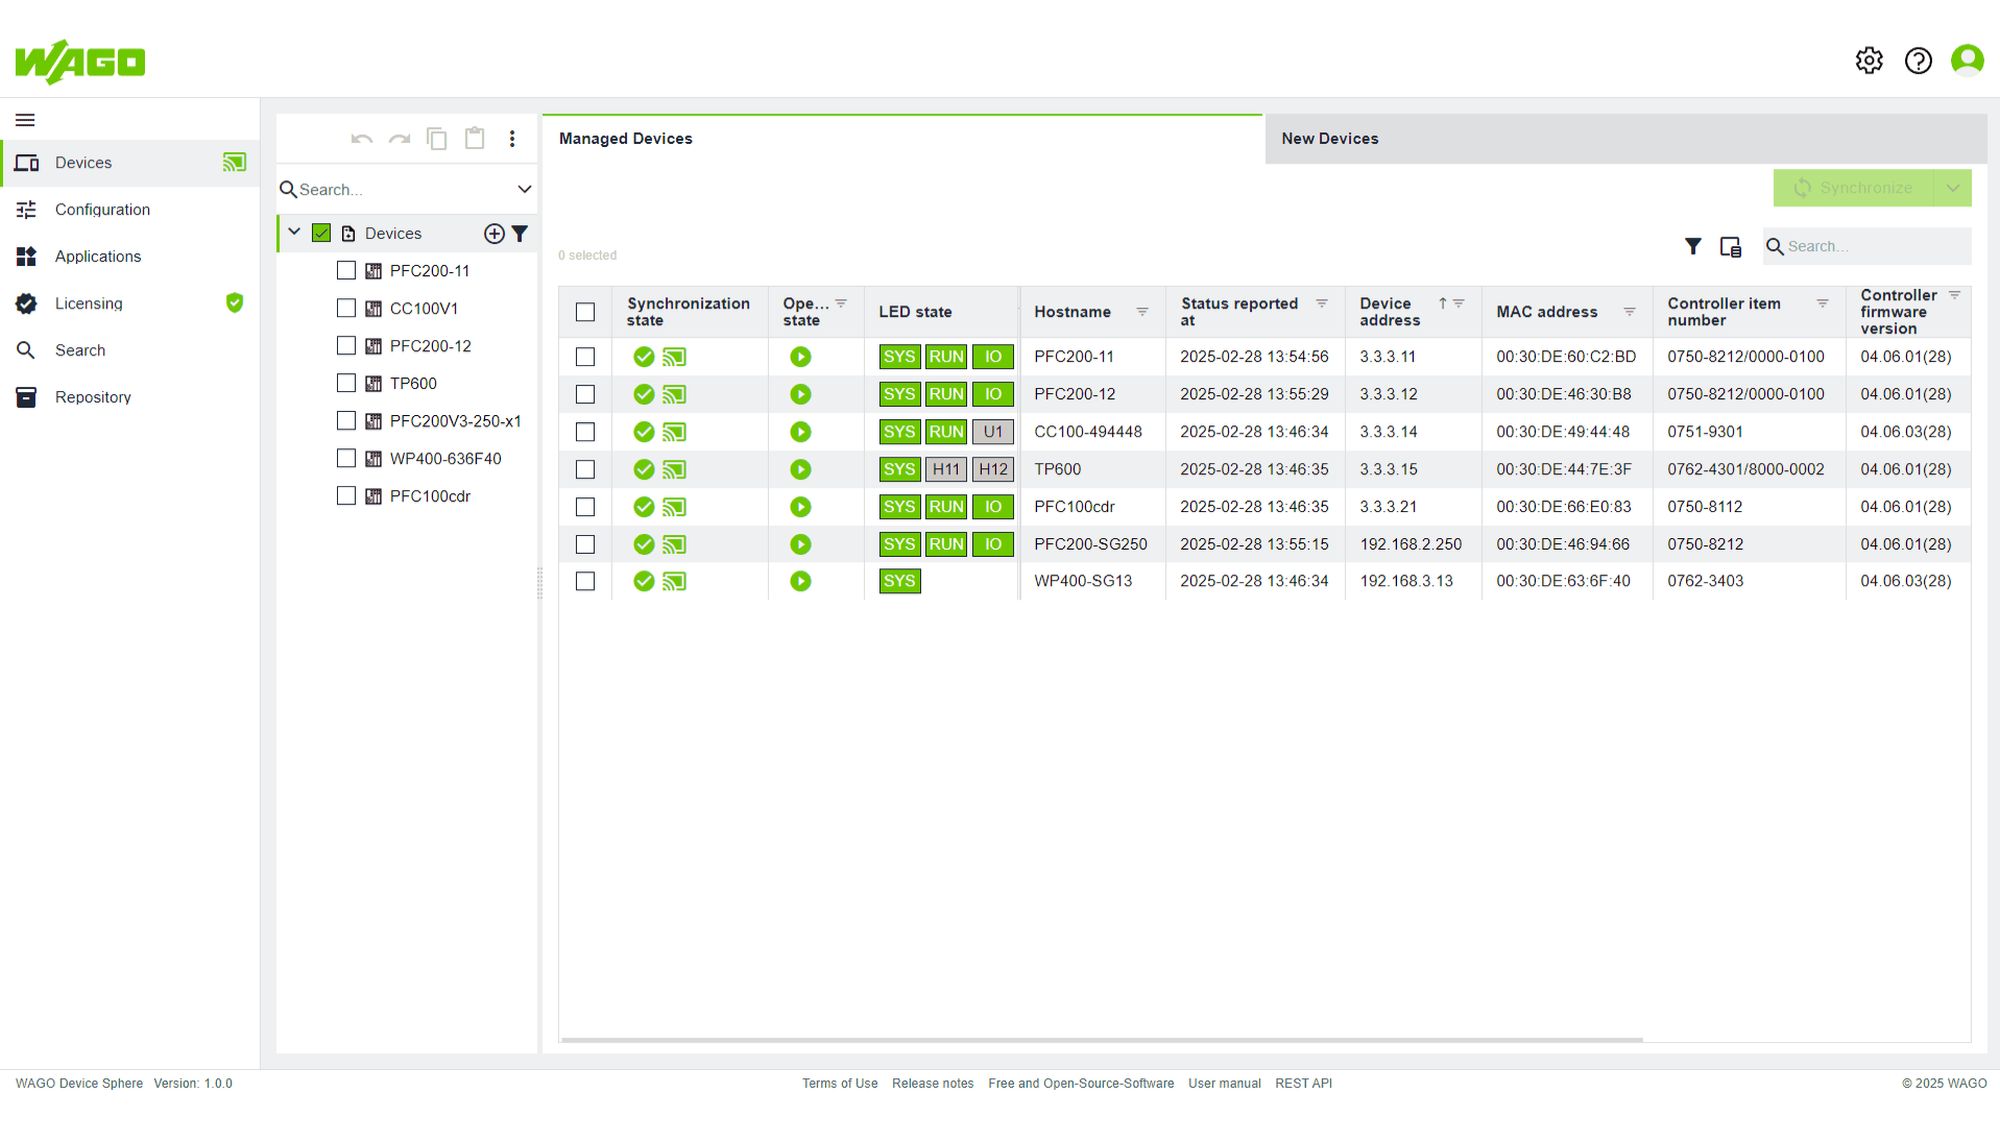Click the Licensing shield status icon

(234, 303)
